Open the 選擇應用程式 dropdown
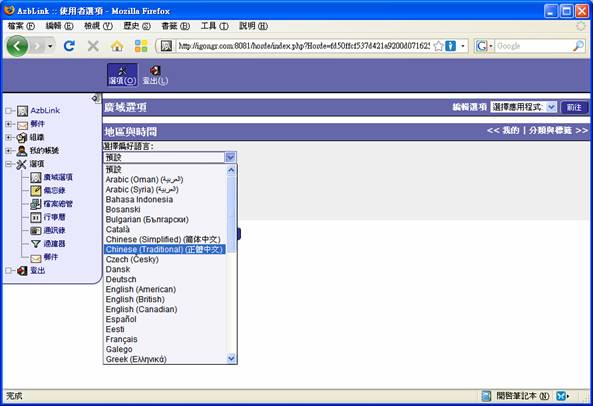 coord(524,107)
